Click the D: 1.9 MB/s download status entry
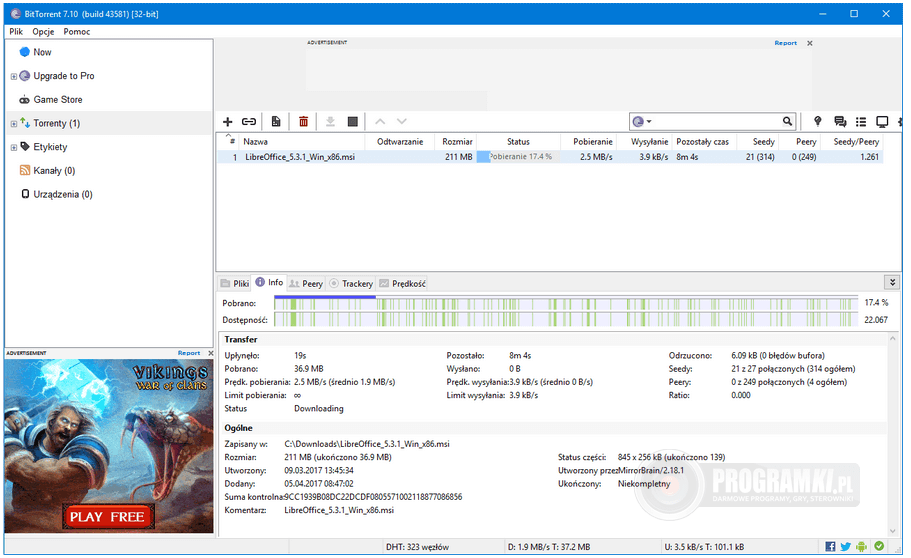This screenshot has height=558, width=911. point(548,547)
